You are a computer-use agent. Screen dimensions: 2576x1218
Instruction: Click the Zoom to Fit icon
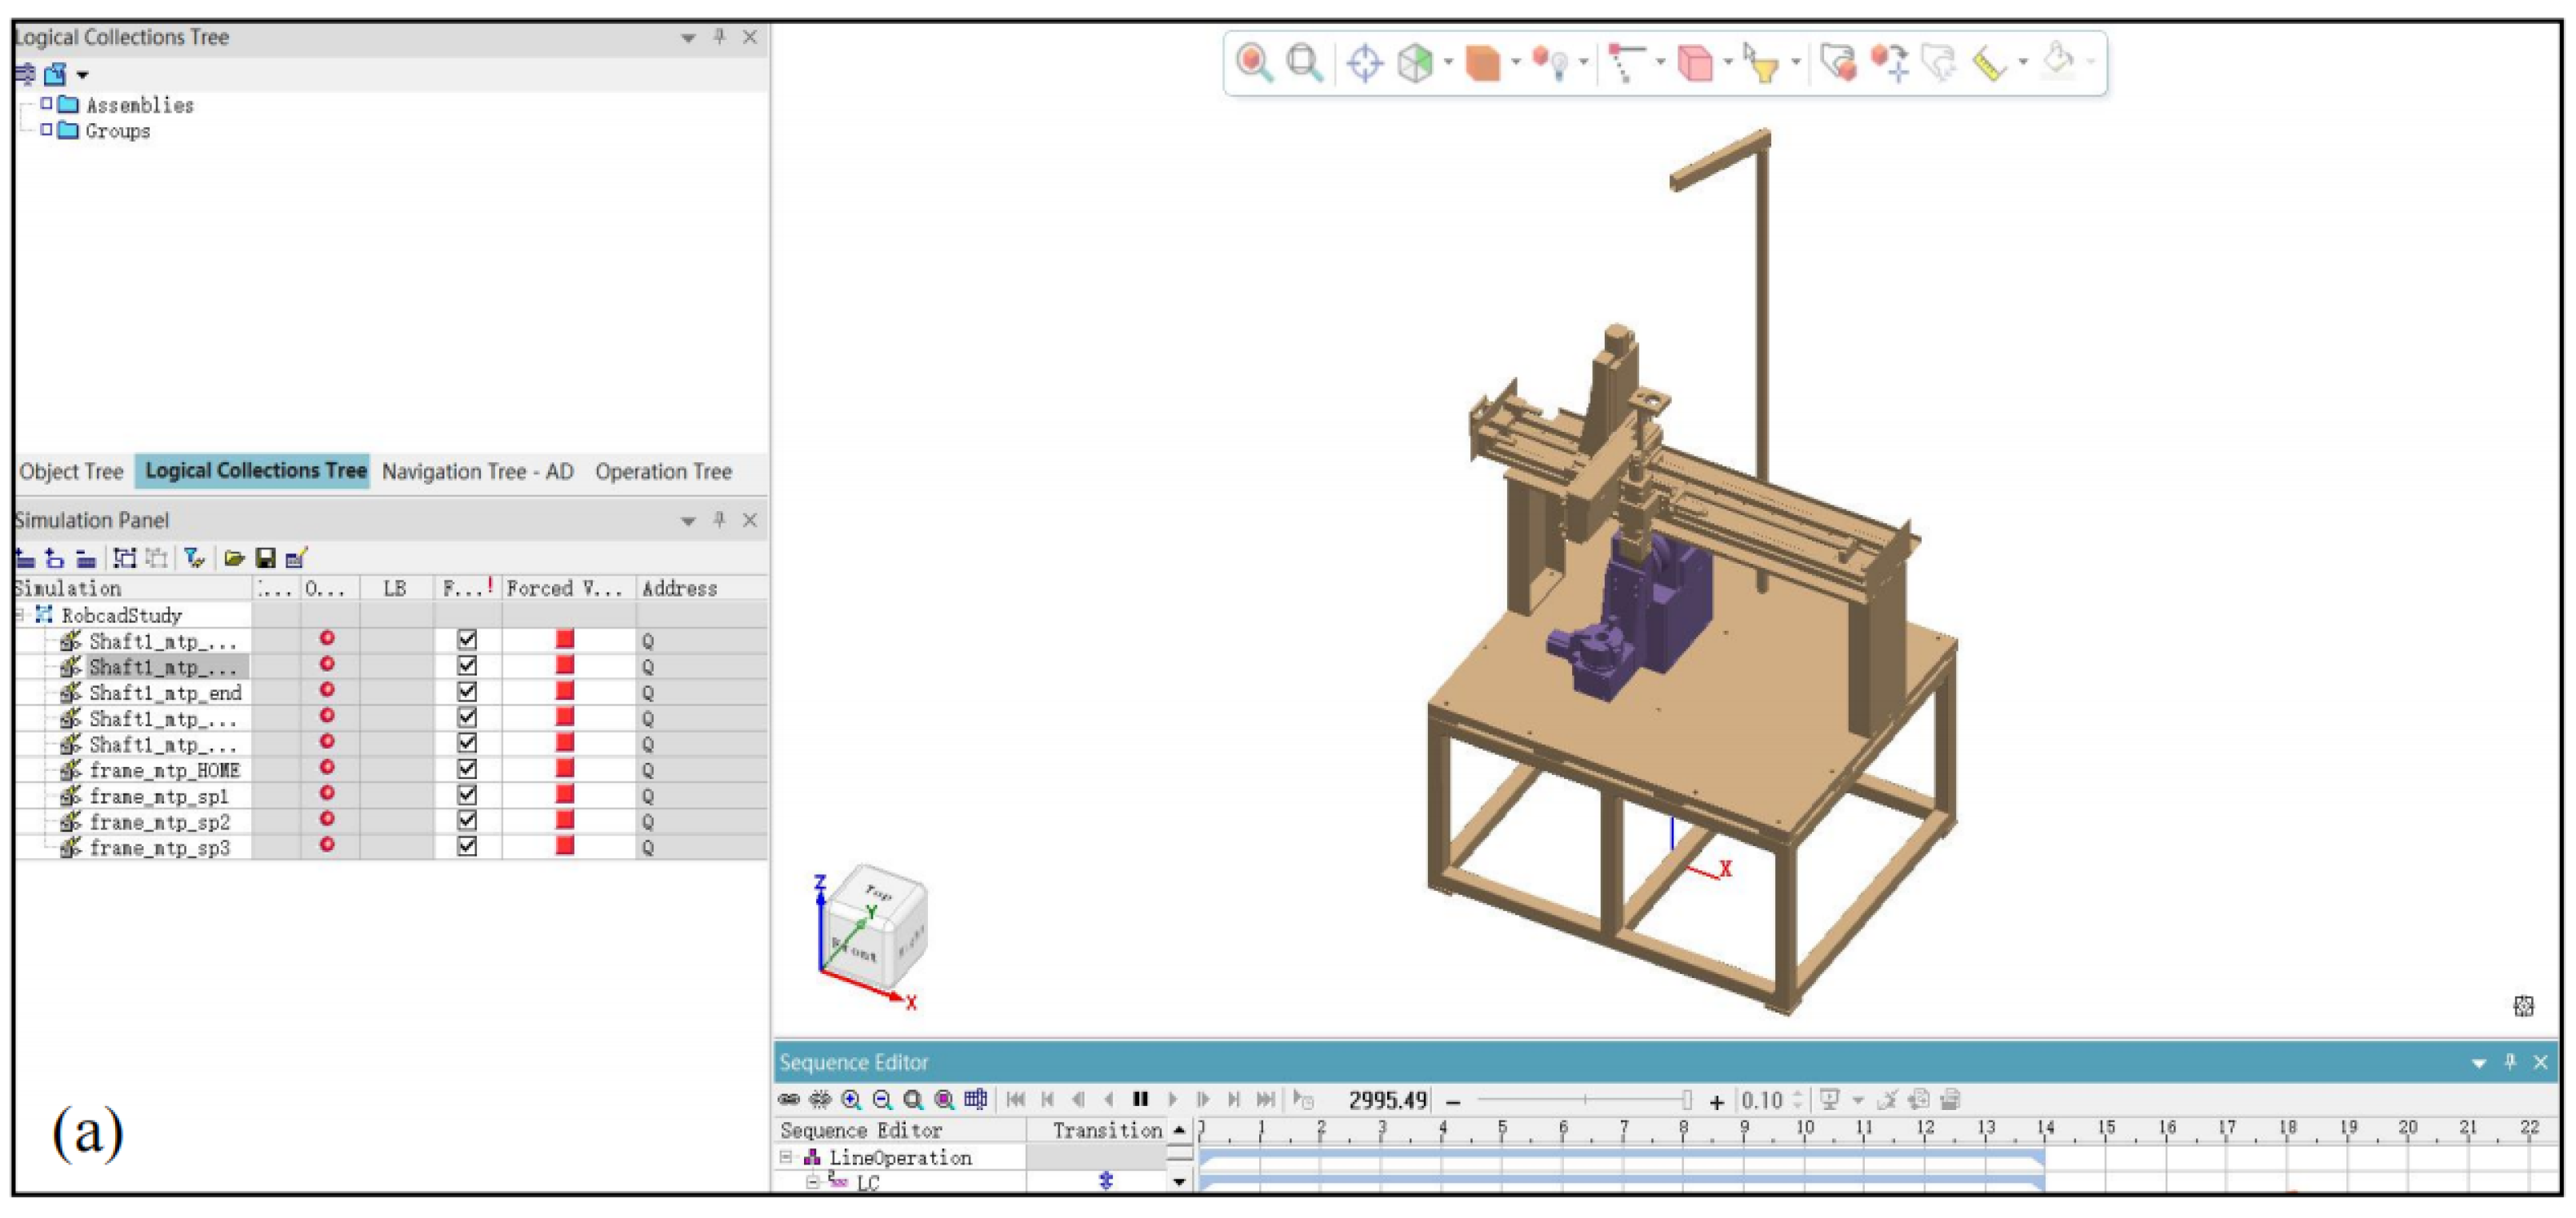tap(1303, 62)
